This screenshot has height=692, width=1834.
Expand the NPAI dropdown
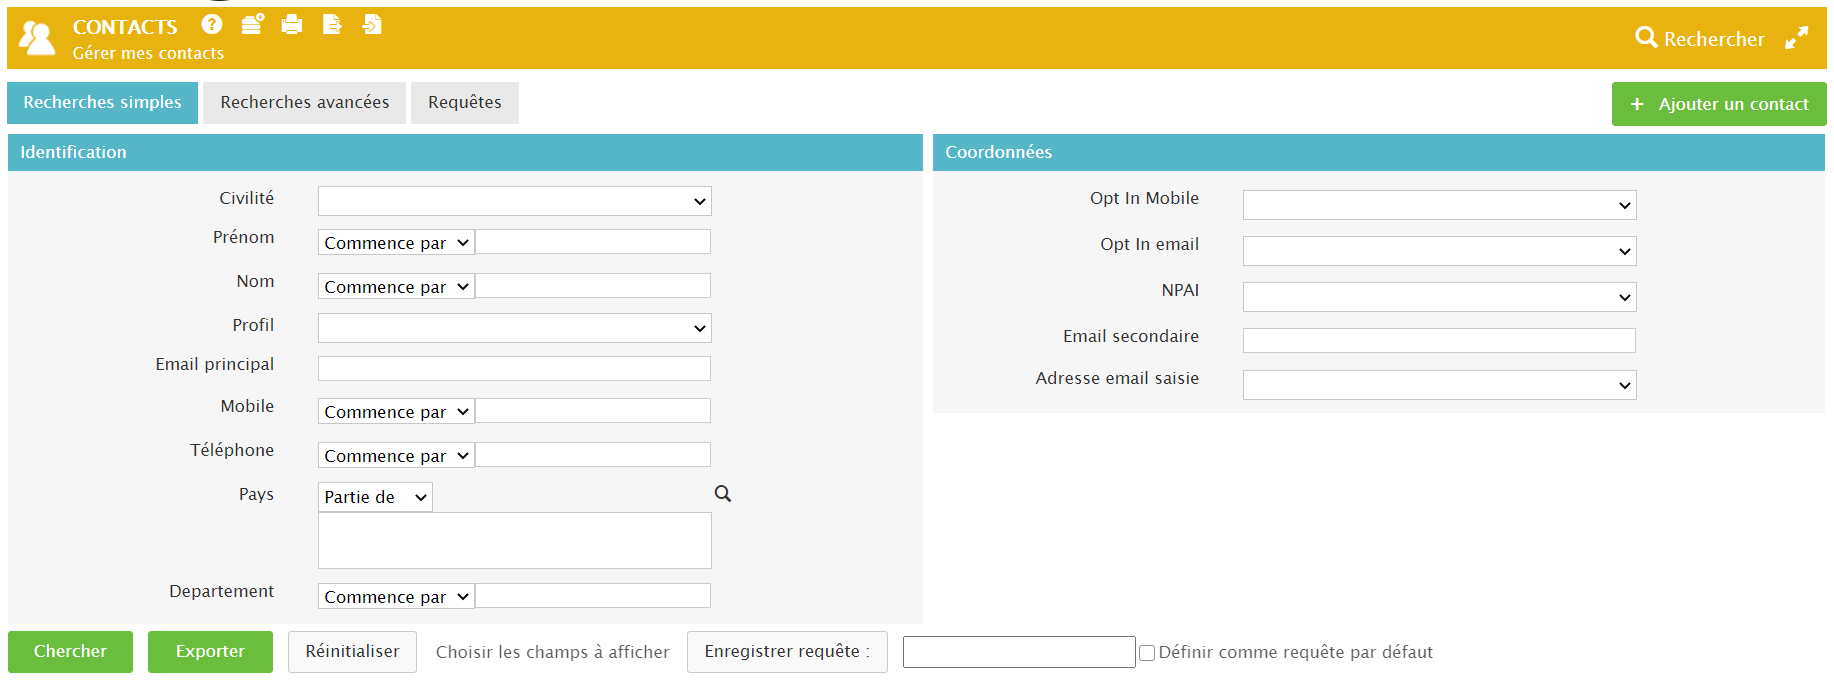(1439, 297)
